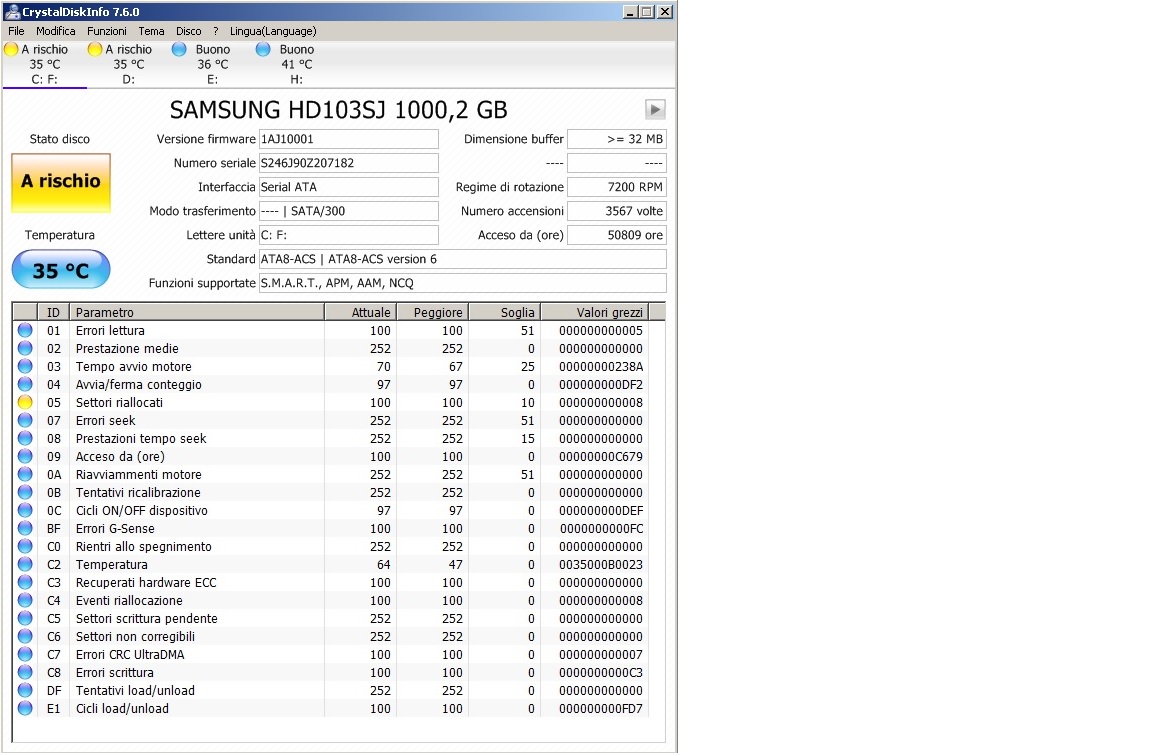Viewport: 1152px width, 753px height.
Task: Click the CrystalDiskInfo title bar icon
Action: 12,12
